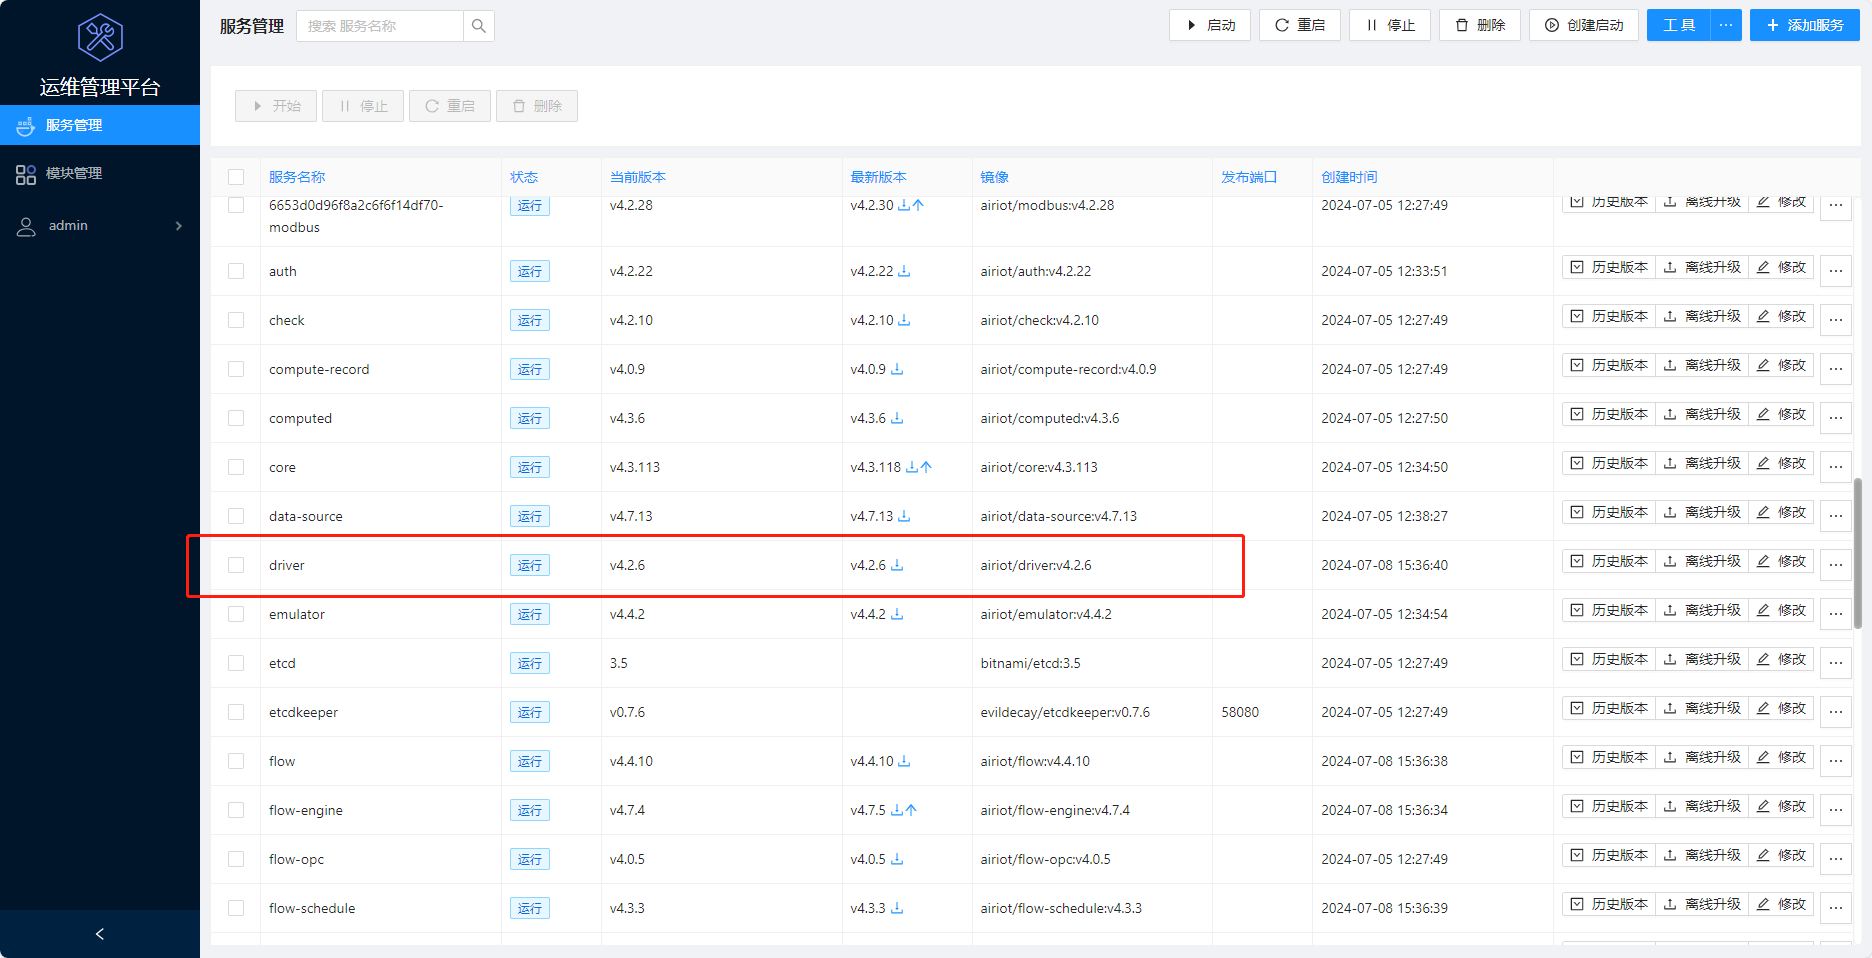This screenshot has height=958, width=1872.
Task: Click the vertical scrollbar thumb of the table
Action: click(1858, 553)
